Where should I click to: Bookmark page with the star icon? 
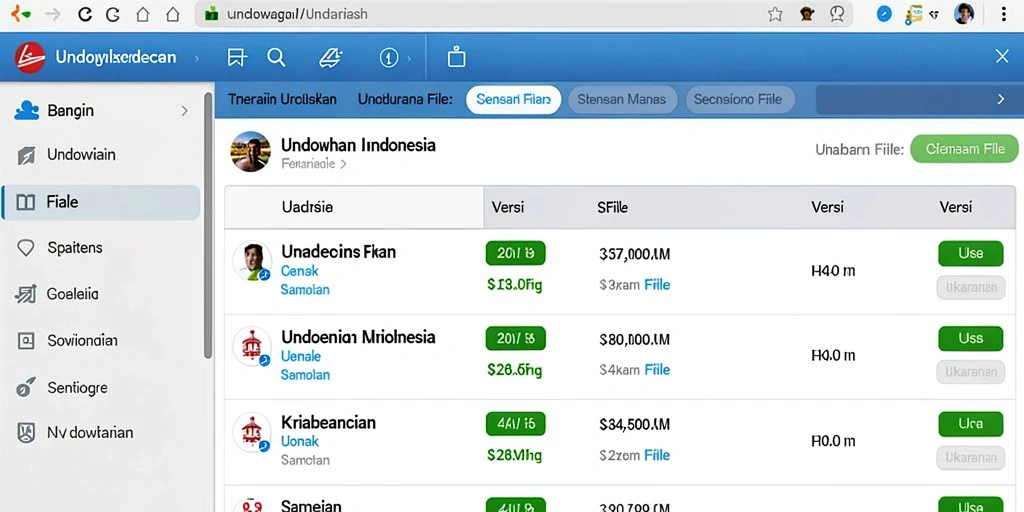tap(775, 14)
